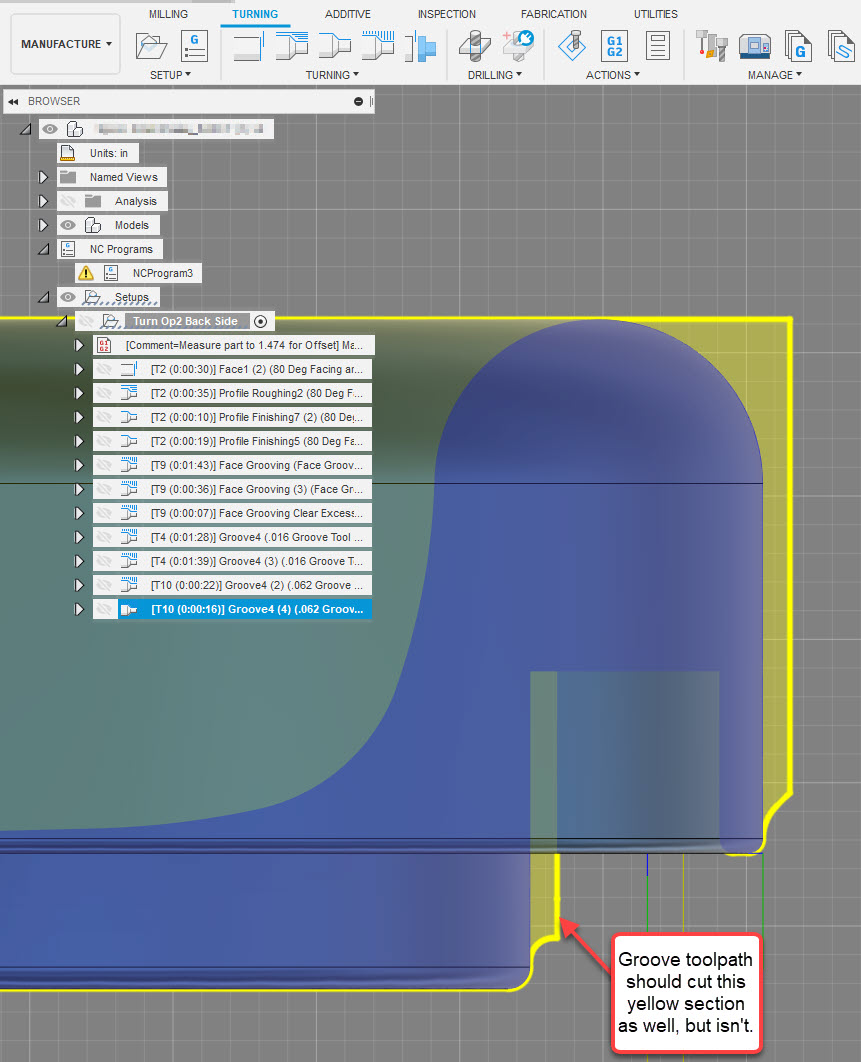The width and height of the screenshot is (861, 1062).
Task: Open the Machine Library icon under Manage
Action: pos(754,45)
